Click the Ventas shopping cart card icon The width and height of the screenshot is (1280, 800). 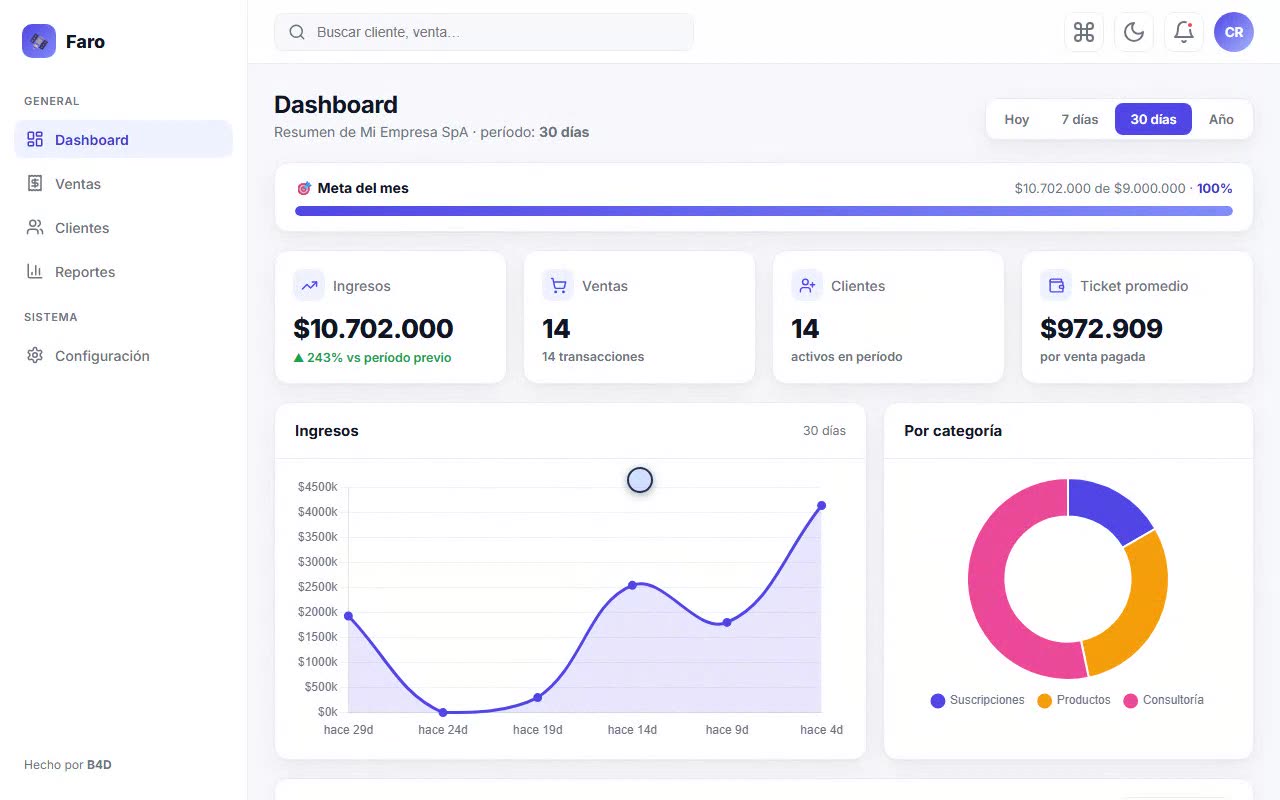click(x=558, y=285)
